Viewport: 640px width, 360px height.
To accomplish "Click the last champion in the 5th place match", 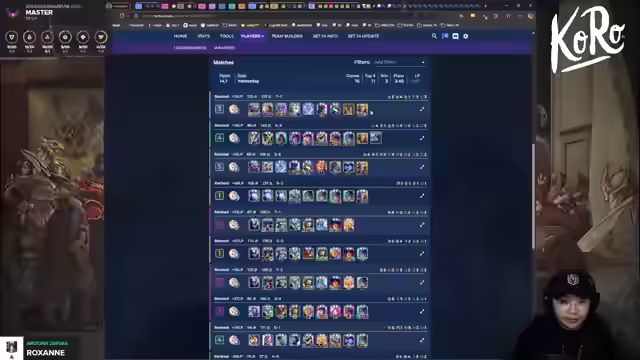I will click(x=362, y=167).
